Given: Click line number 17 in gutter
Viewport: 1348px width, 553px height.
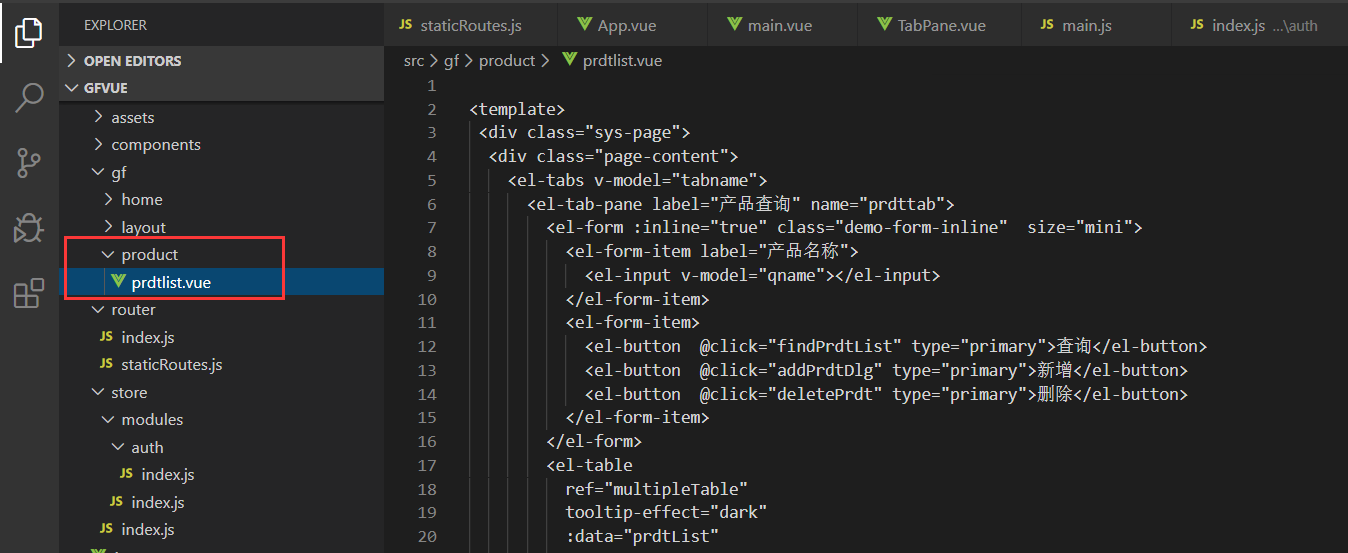Looking at the screenshot, I should [428, 465].
